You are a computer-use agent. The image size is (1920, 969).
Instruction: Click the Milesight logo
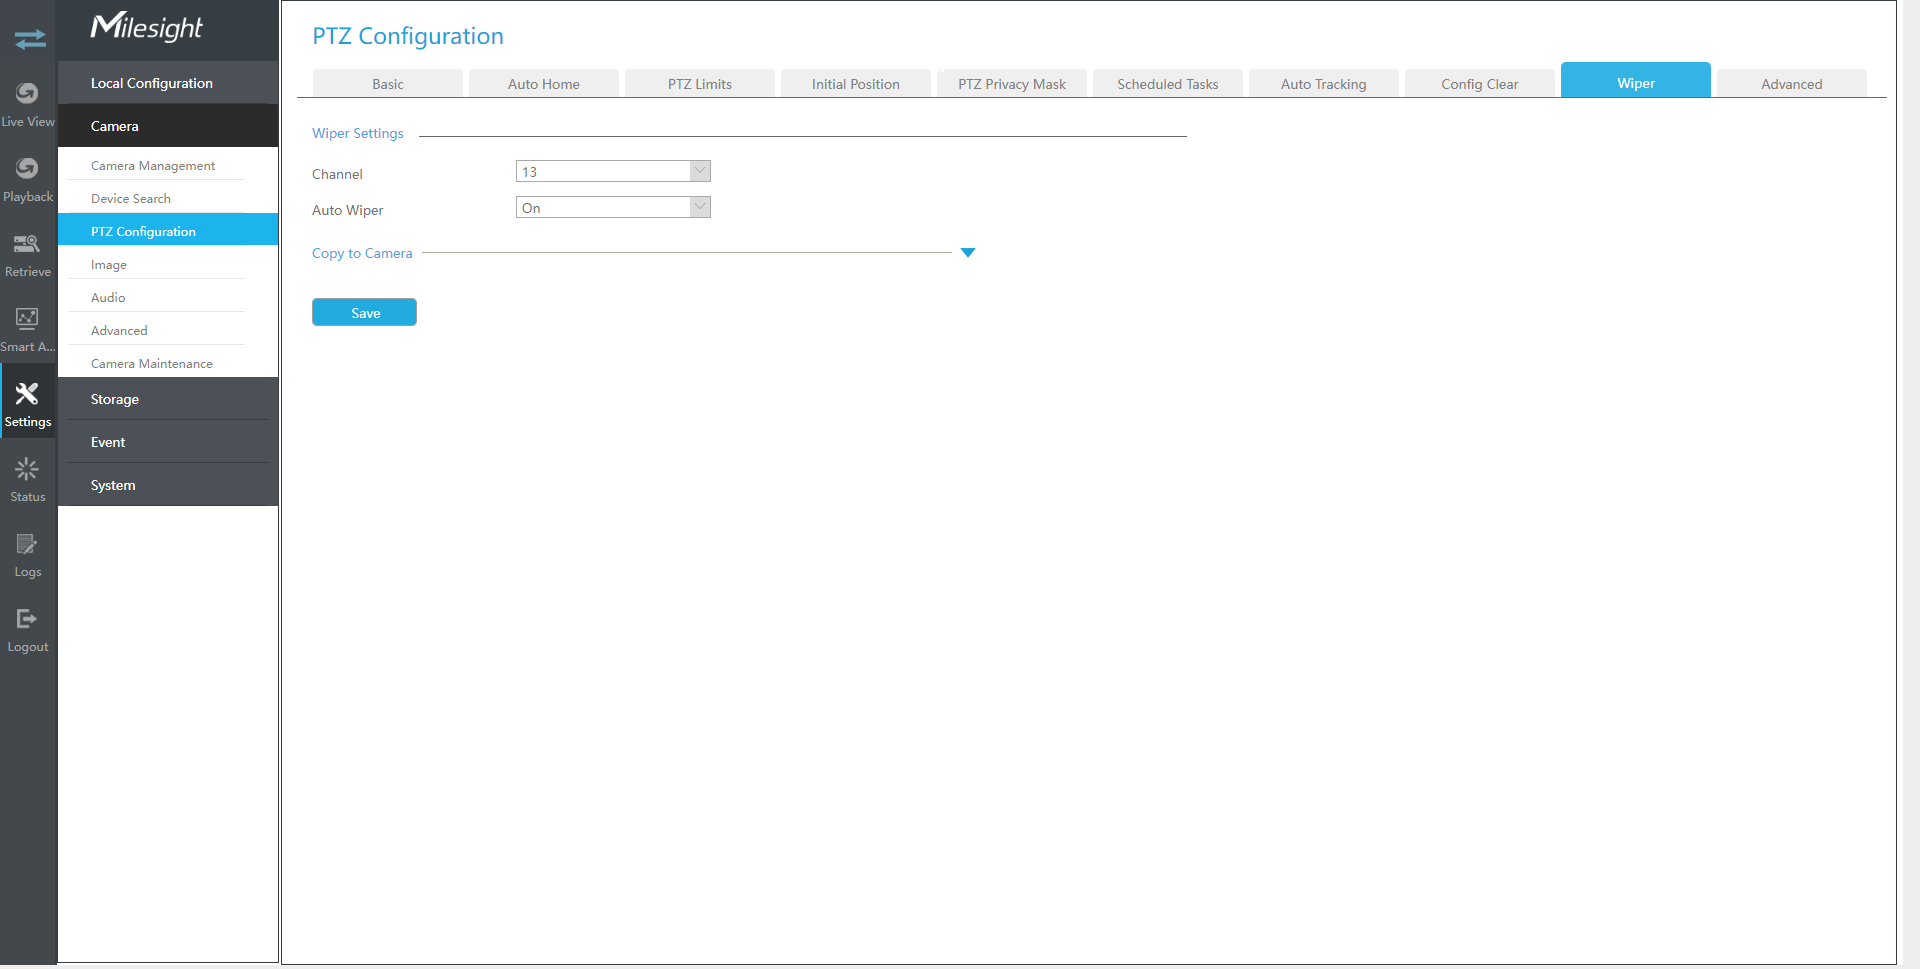(146, 27)
